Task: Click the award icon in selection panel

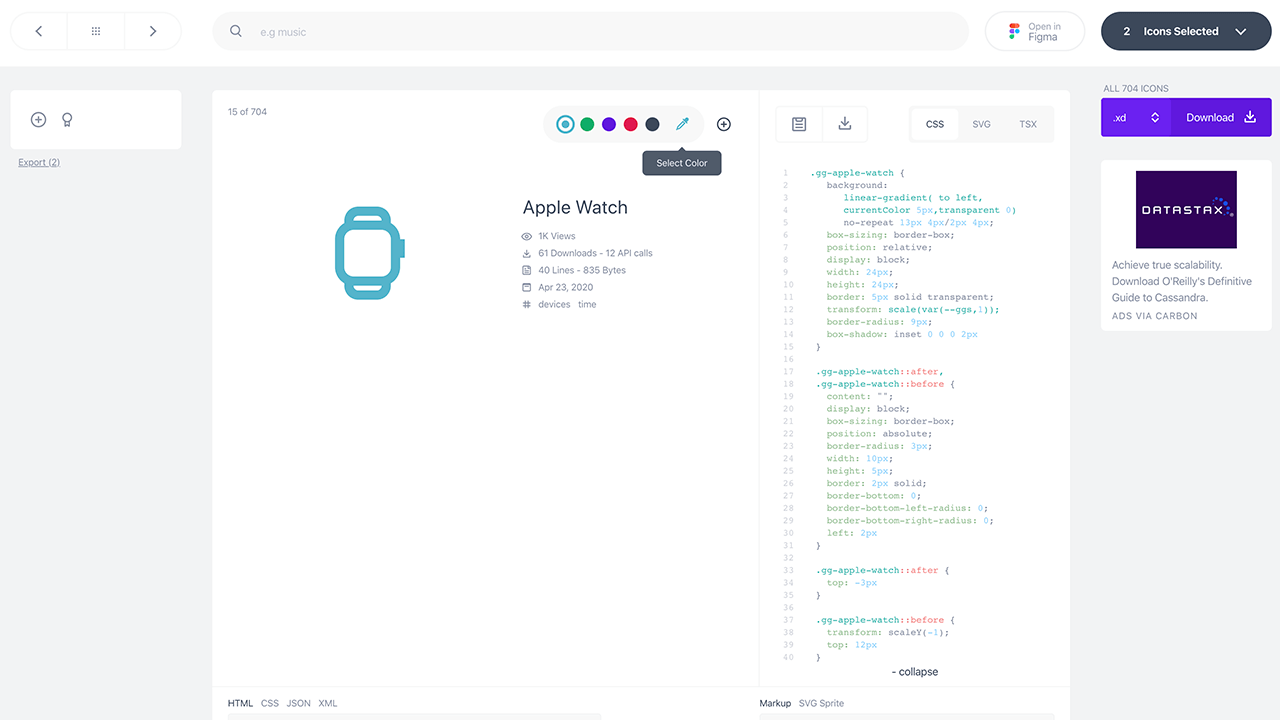Action: click(x=67, y=120)
